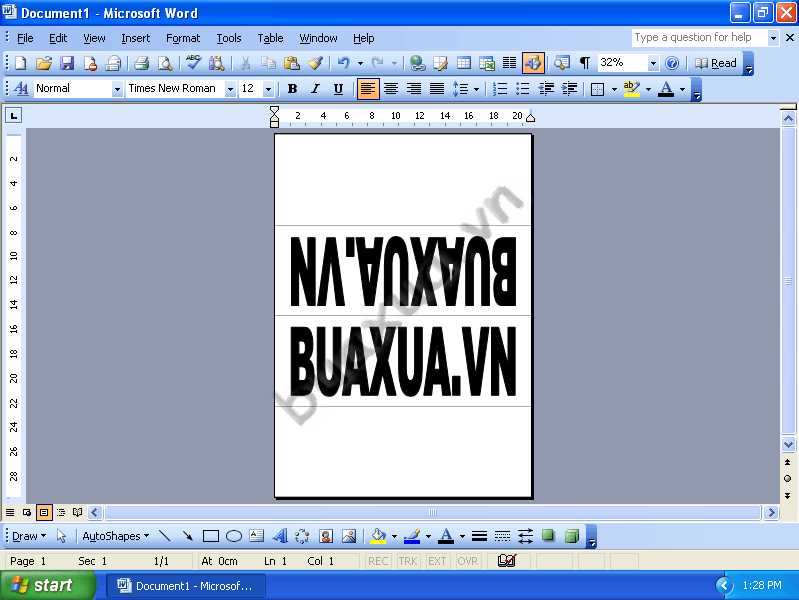Open a file with folder icon
799x600 pixels.
[44, 63]
